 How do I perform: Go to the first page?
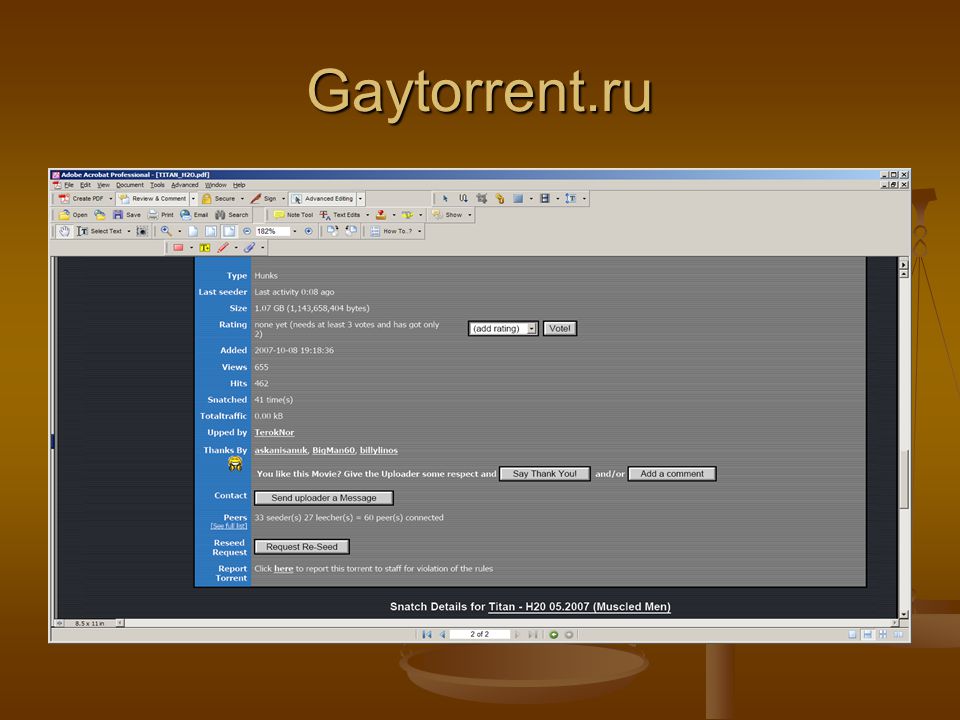pyautogui.click(x=427, y=634)
